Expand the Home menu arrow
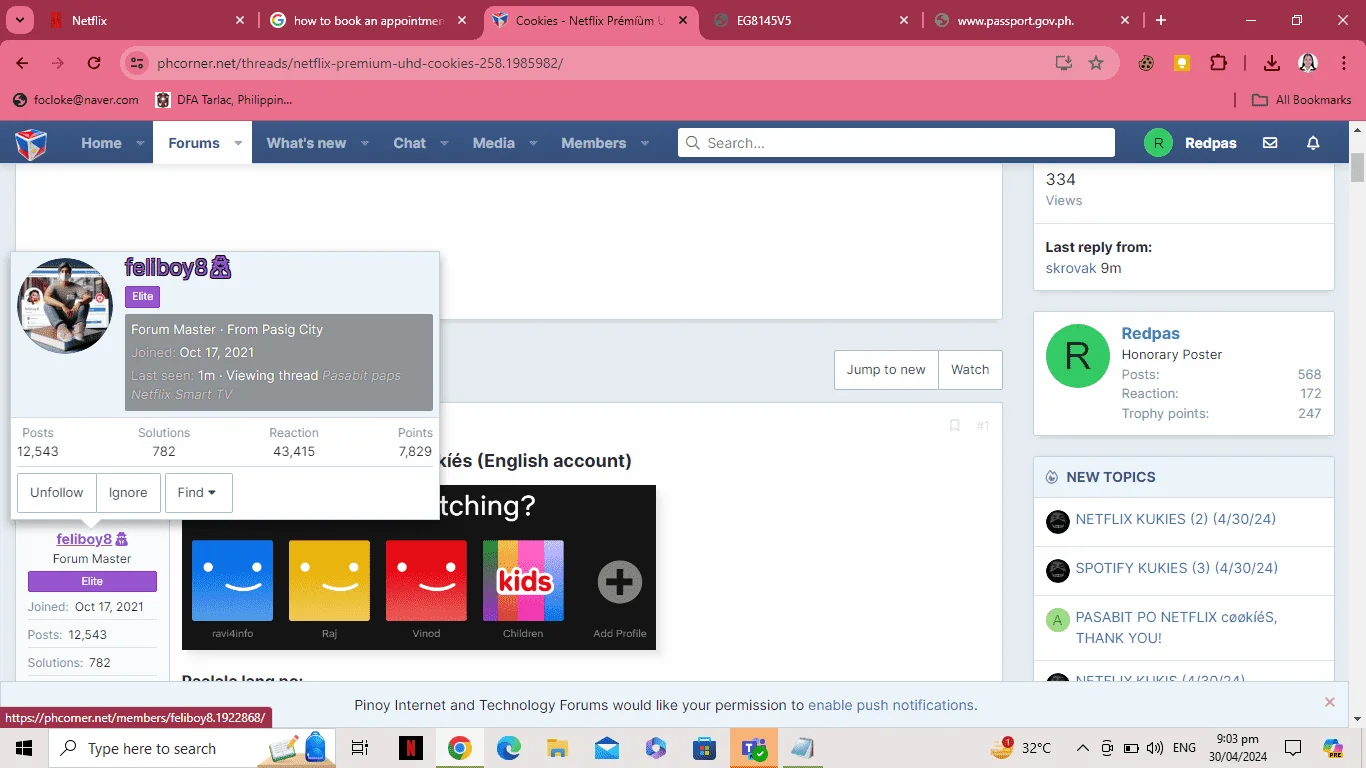1366x768 pixels. pyautogui.click(x=140, y=144)
